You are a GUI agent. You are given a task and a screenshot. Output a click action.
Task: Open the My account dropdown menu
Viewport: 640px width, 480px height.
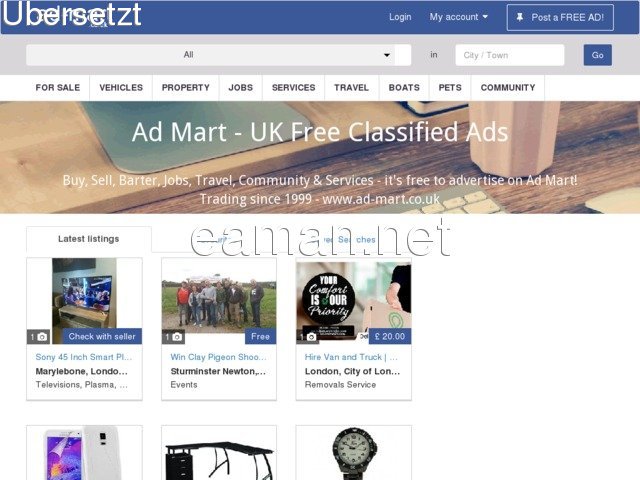(458, 17)
